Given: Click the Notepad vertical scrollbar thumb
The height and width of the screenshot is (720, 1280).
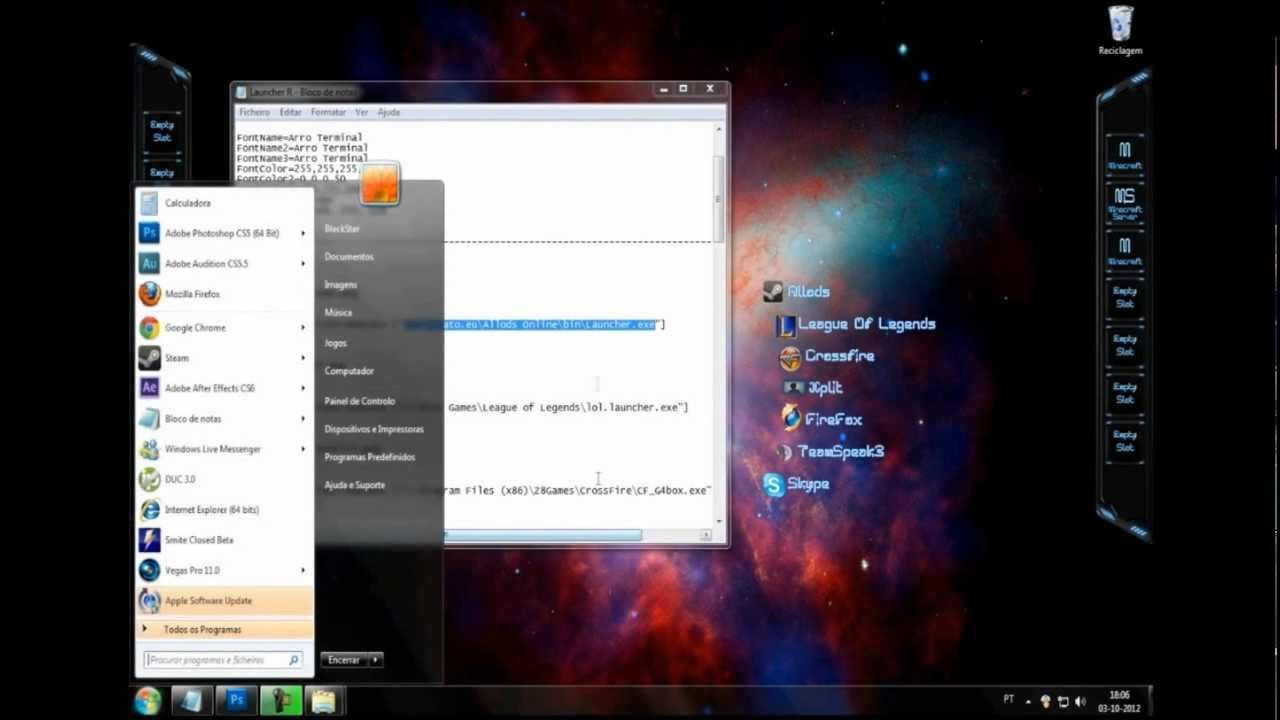Looking at the screenshot, I should [x=718, y=198].
